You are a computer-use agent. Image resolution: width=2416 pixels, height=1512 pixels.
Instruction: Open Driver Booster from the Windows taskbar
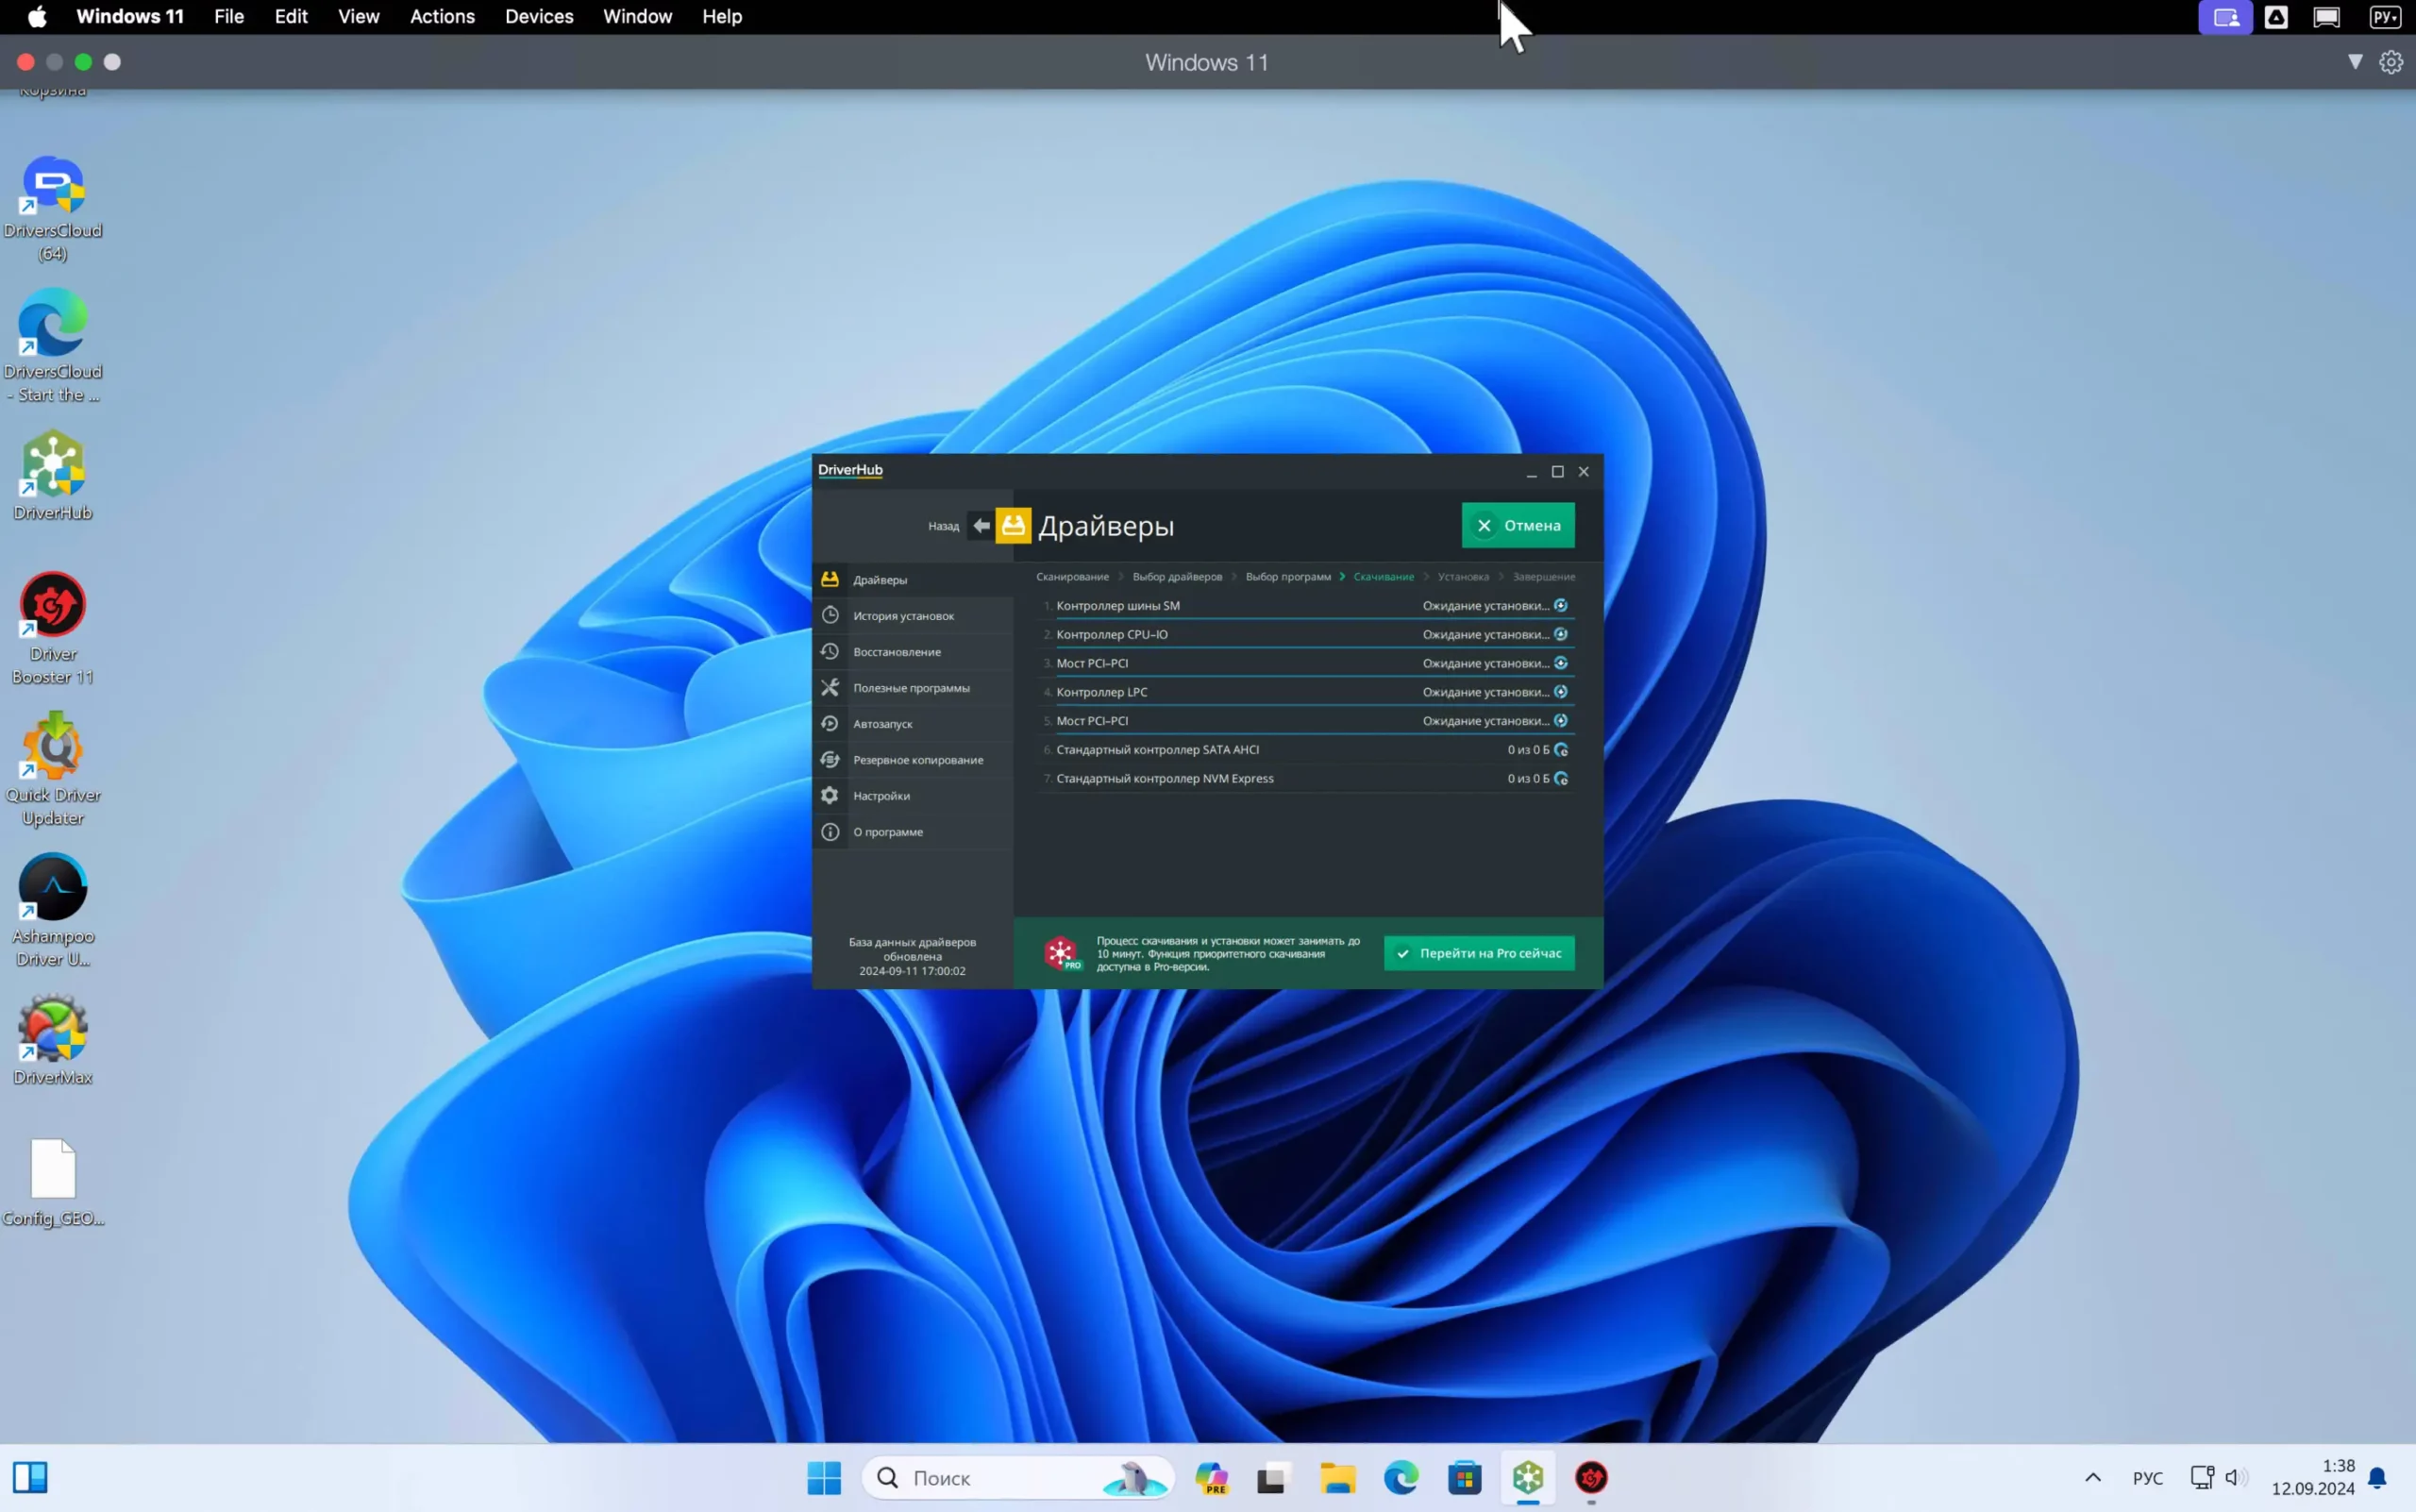tap(1591, 1478)
